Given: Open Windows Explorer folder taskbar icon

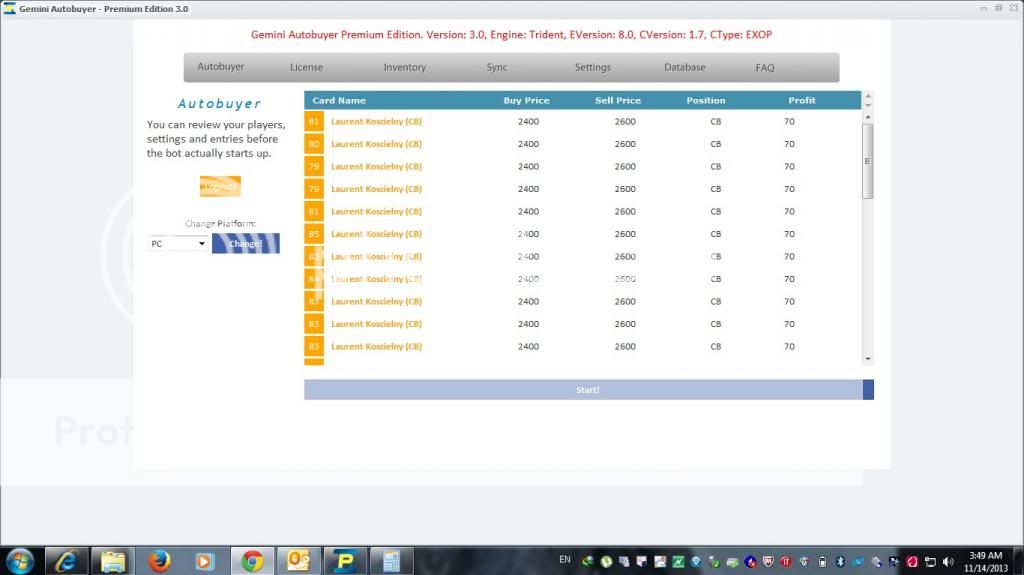Looking at the screenshot, I should click(113, 560).
